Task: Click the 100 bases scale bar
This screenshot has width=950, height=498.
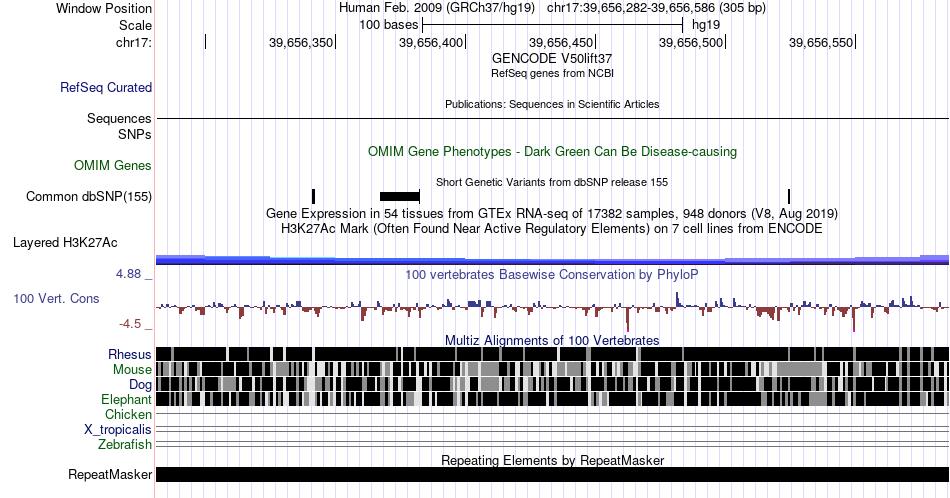Action: (x=553, y=25)
